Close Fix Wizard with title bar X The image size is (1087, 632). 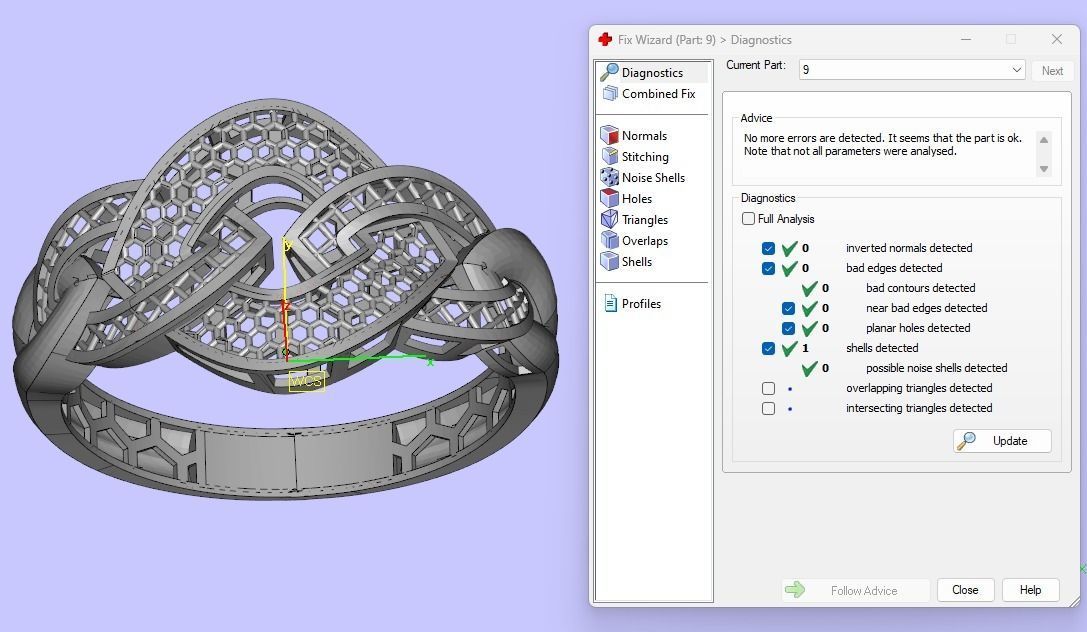click(x=1056, y=40)
